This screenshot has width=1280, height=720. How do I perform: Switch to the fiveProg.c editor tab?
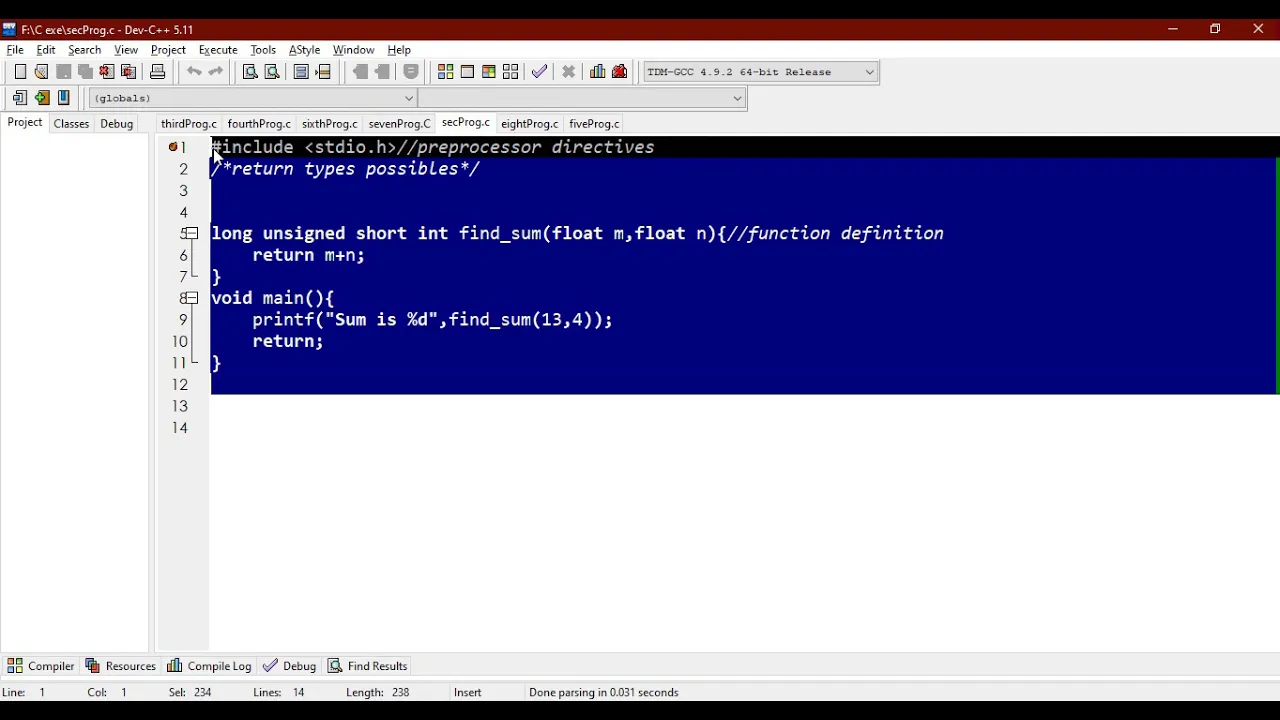tap(594, 124)
